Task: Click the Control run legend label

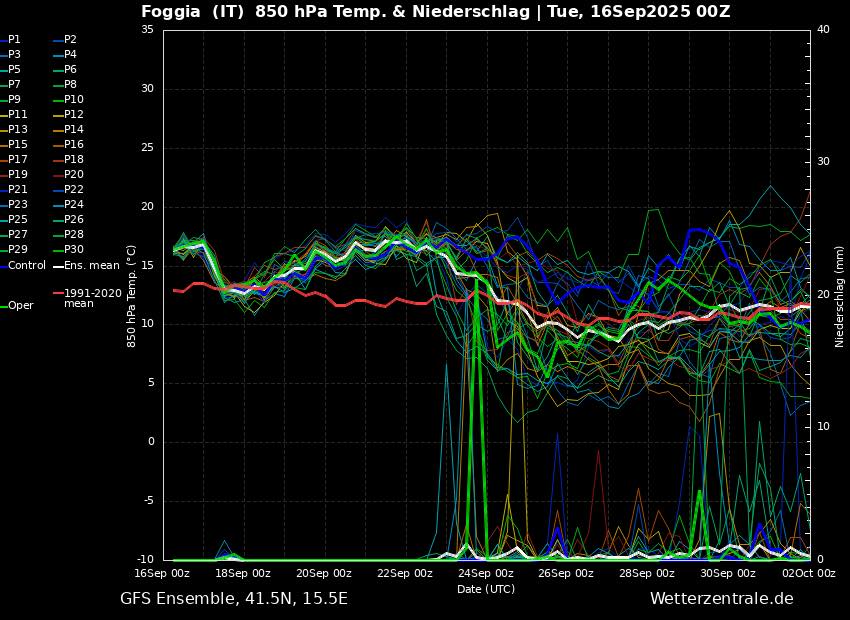Action: pos(27,265)
